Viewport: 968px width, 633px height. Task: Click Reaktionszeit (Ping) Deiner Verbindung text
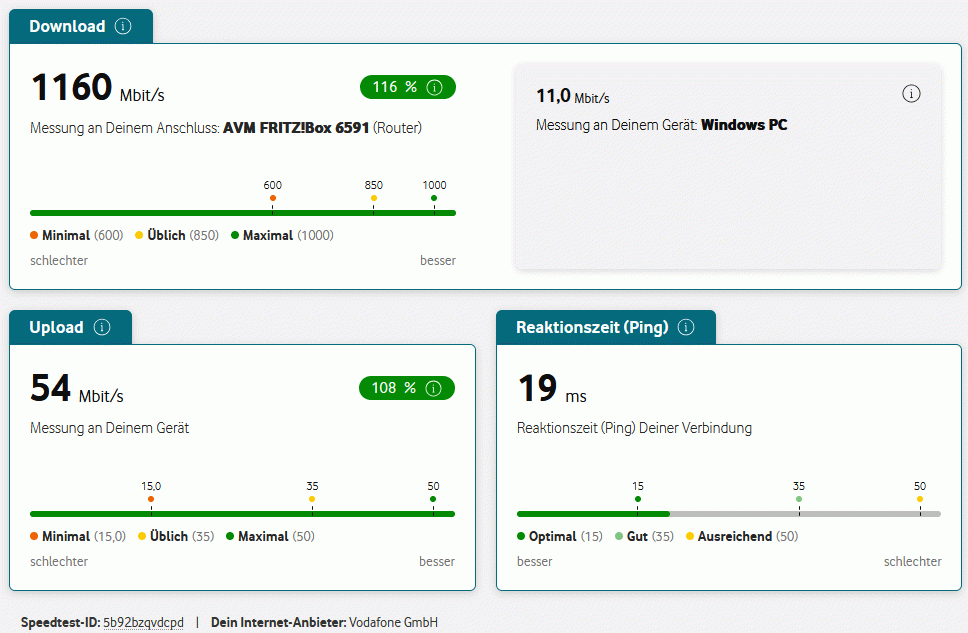tap(635, 428)
